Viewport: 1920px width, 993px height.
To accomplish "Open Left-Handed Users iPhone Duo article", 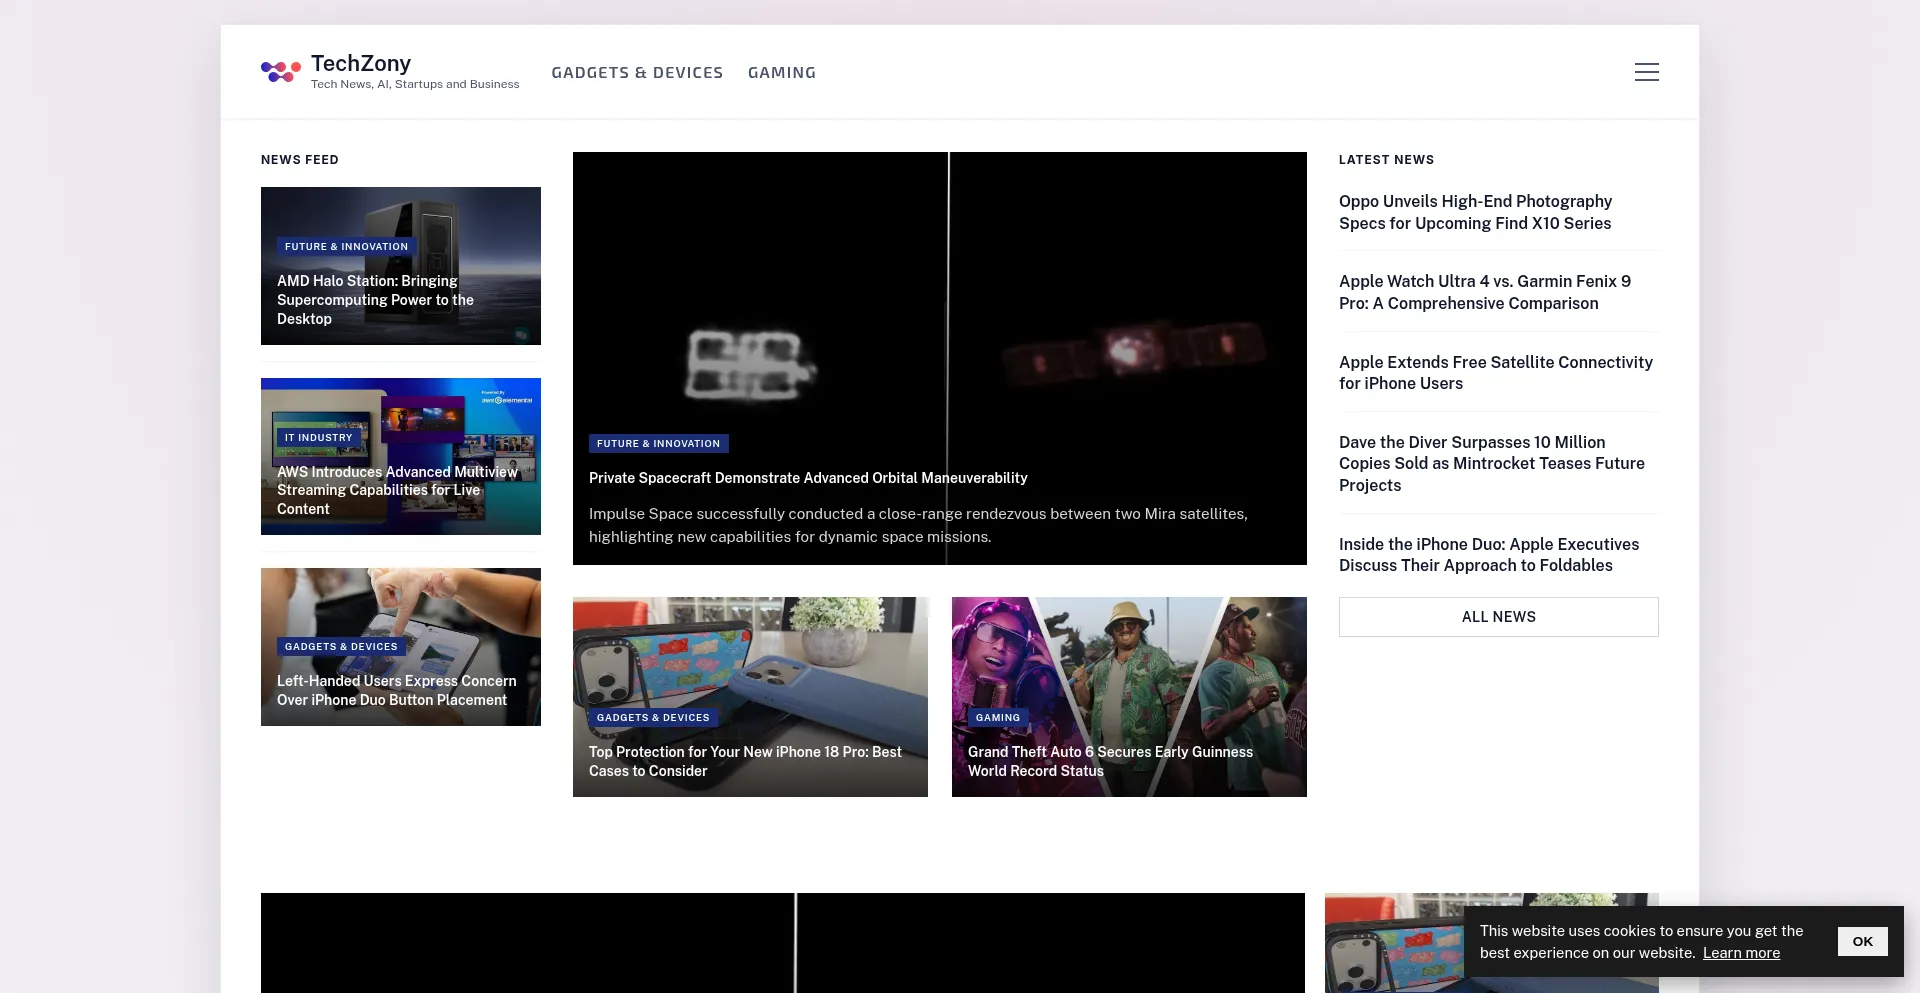I will [396, 690].
